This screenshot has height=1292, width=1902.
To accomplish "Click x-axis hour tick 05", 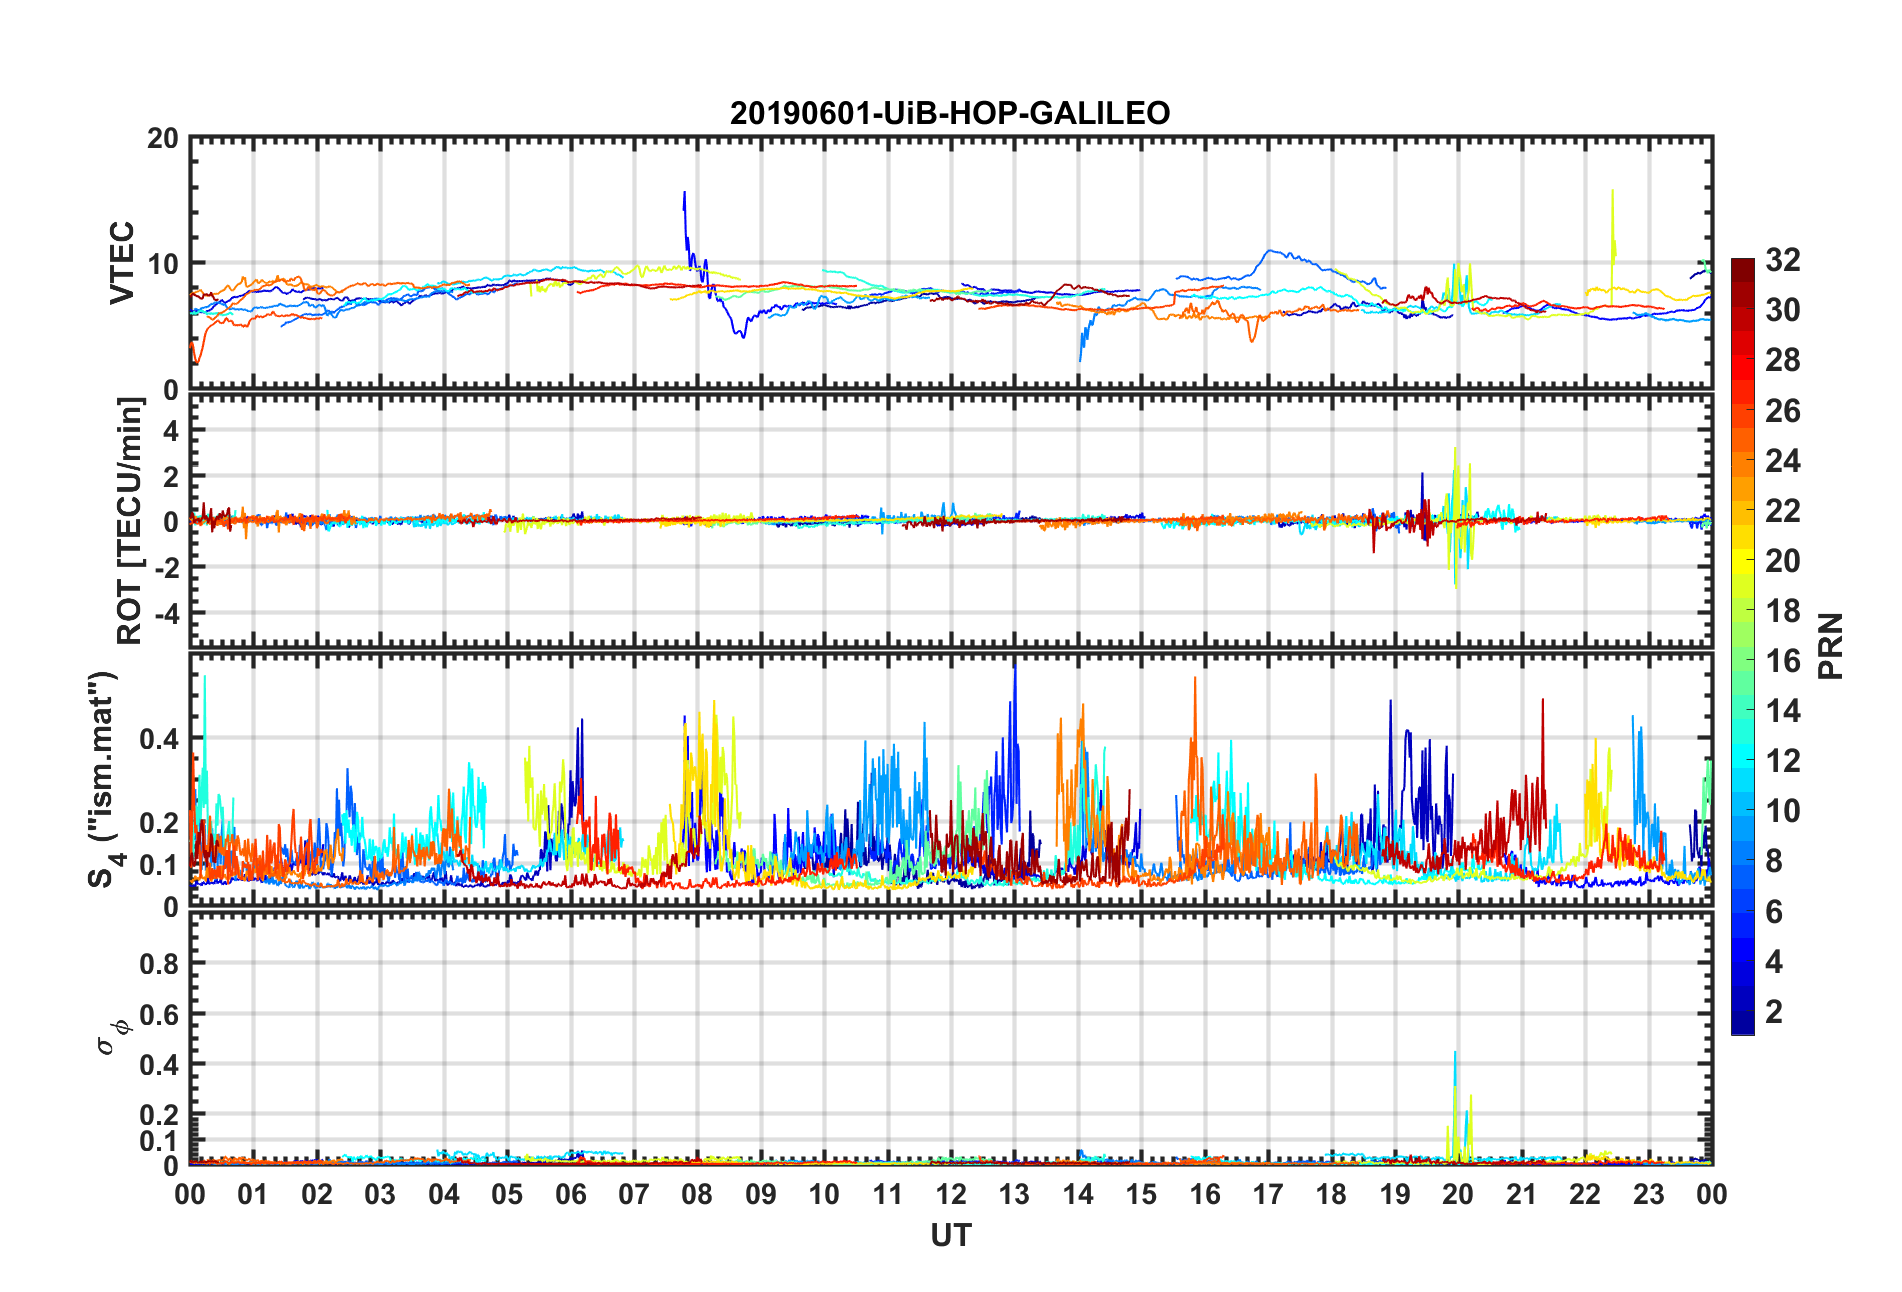I will pyautogui.click(x=507, y=1194).
